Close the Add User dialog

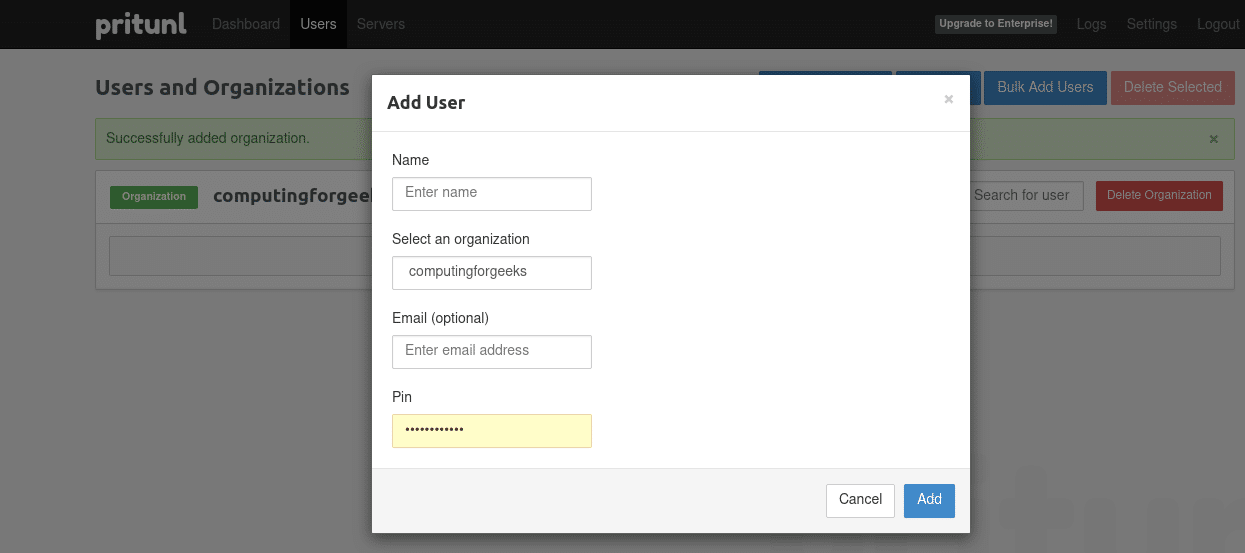[x=948, y=99]
